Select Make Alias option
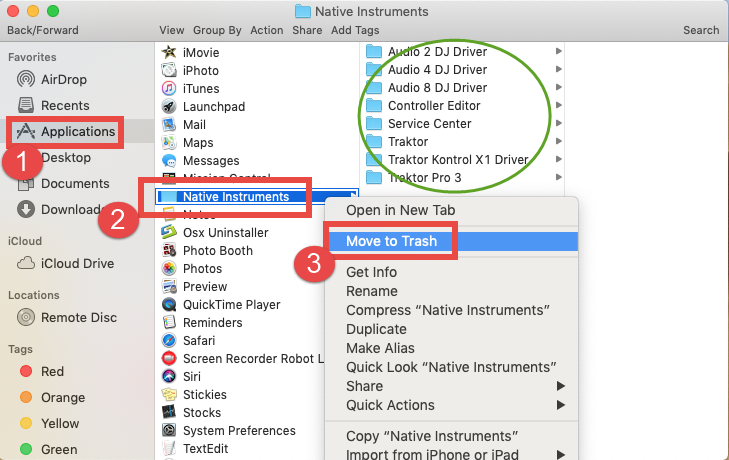Image resolution: width=729 pixels, height=460 pixels. click(x=451, y=348)
